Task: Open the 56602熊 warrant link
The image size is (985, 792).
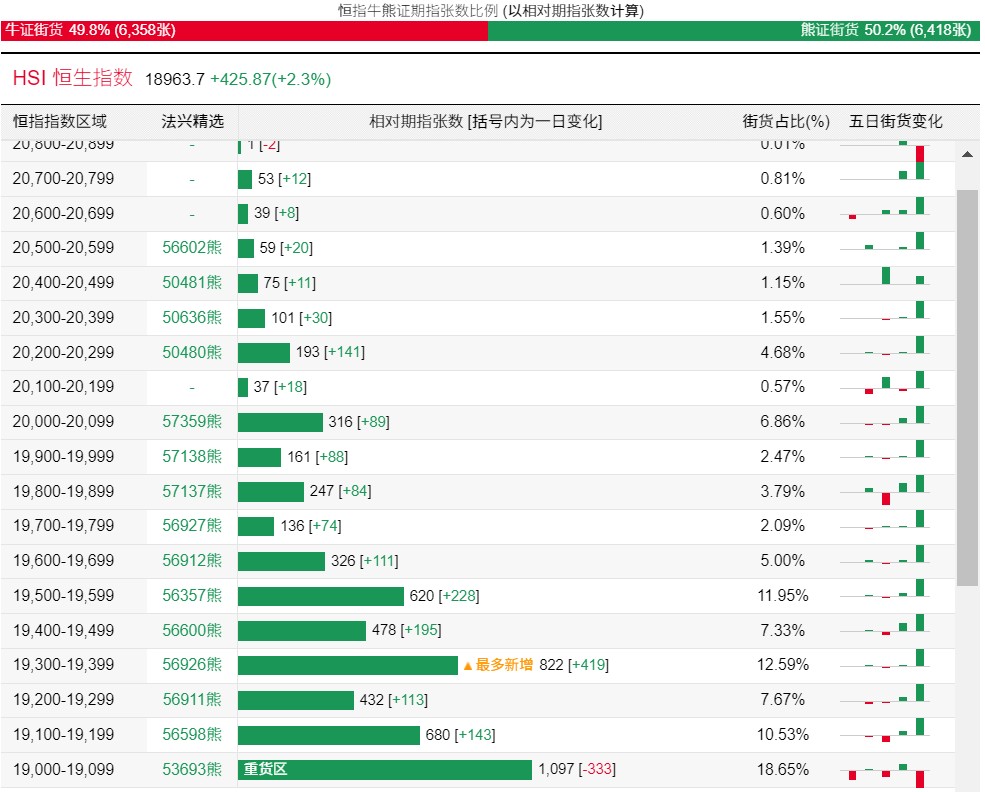Action: coord(192,247)
